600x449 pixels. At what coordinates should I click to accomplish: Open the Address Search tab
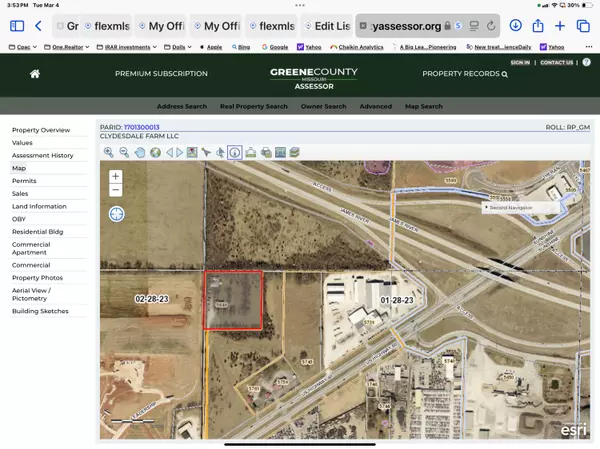coord(182,106)
